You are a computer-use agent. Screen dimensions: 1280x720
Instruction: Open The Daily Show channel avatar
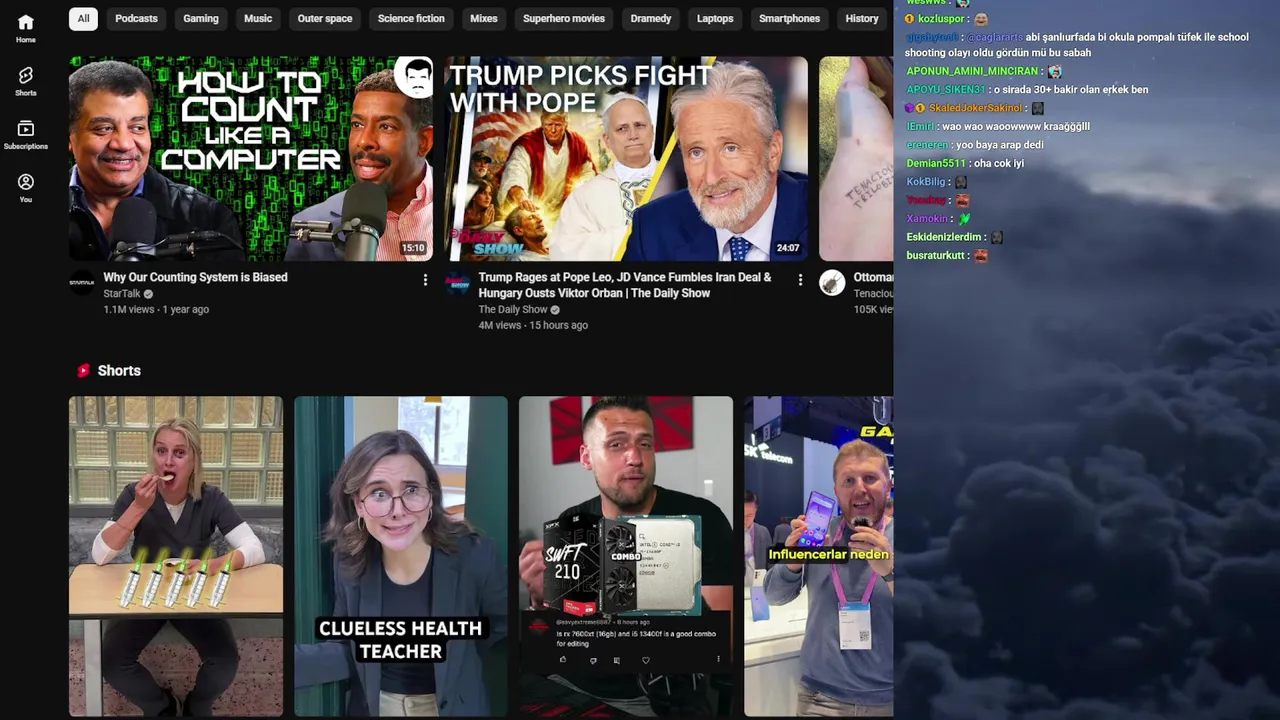click(457, 283)
